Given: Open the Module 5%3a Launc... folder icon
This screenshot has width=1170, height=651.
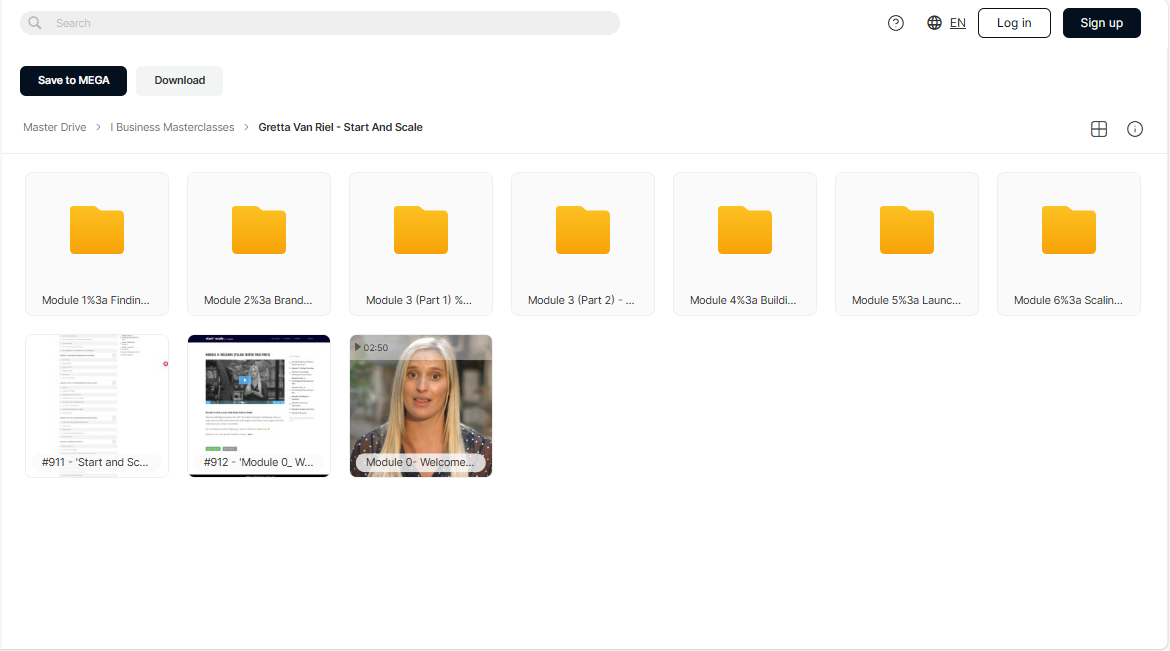Looking at the screenshot, I should coord(907,230).
